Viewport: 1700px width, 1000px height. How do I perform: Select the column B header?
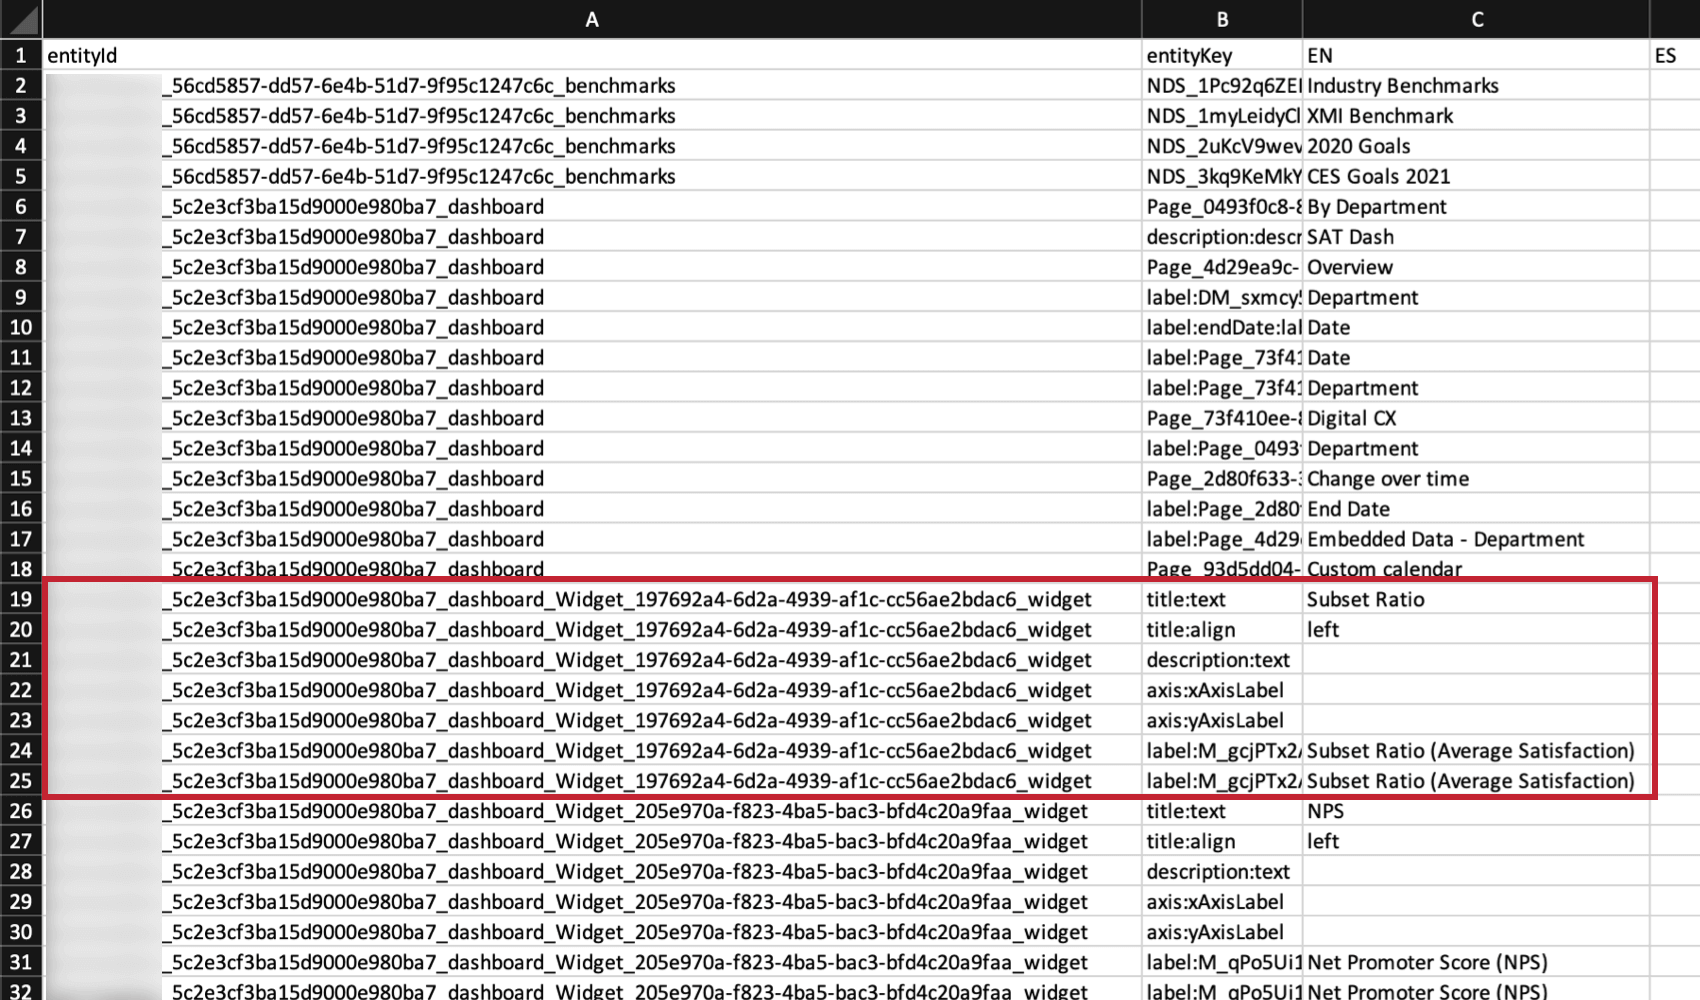pyautogui.click(x=1222, y=19)
